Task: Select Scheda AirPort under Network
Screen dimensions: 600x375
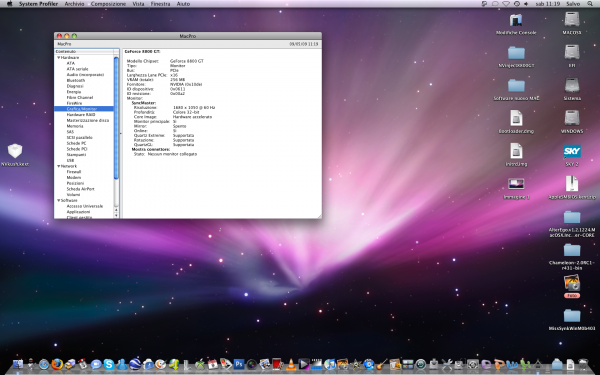Action: 80,189
